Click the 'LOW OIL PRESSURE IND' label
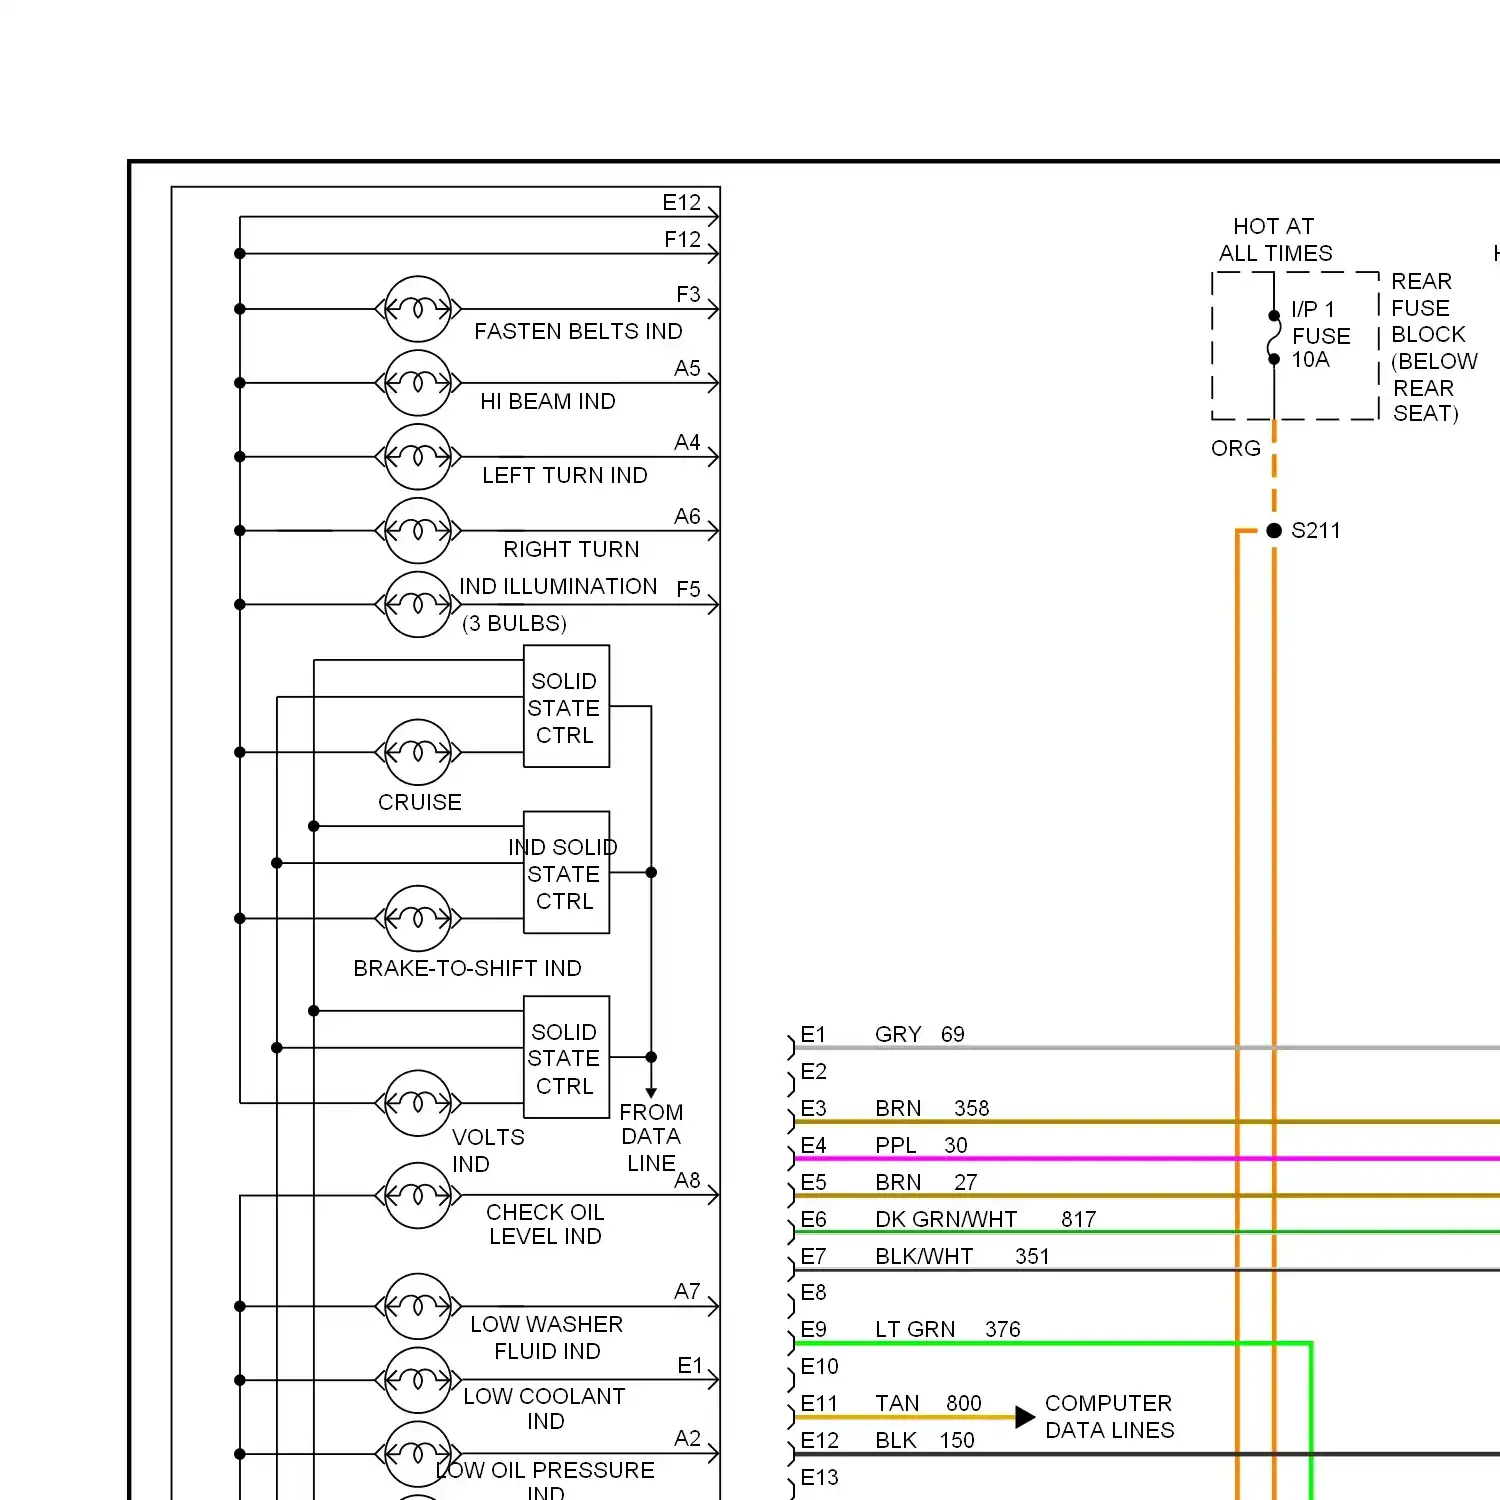 (x=546, y=1481)
